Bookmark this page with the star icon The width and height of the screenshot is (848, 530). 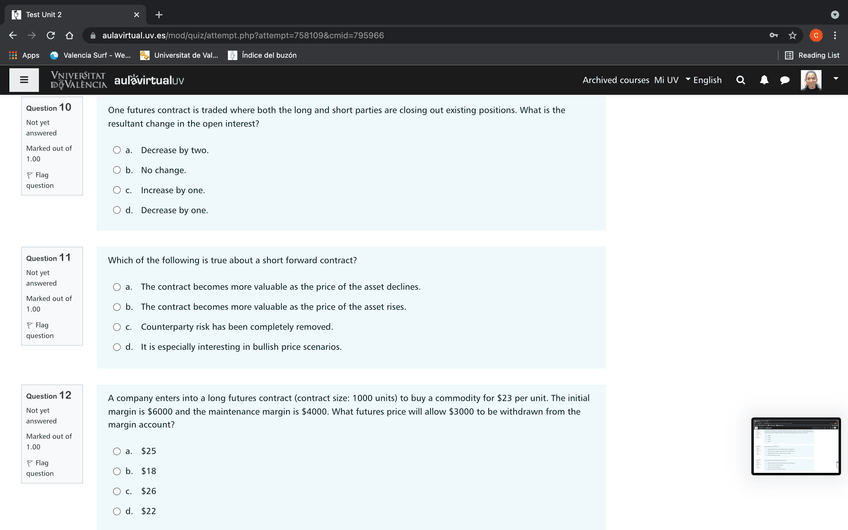pyautogui.click(x=793, y=35)
